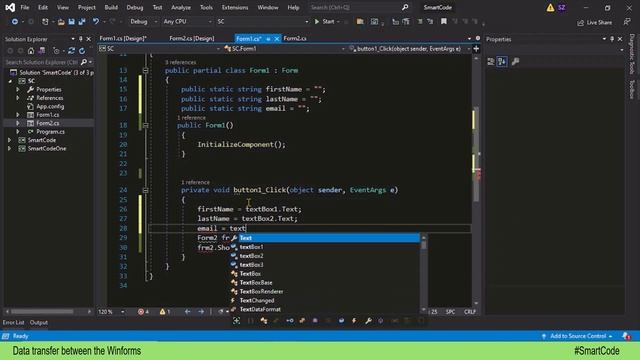This screenshot has height=360, width=640.
Task: Collapse the Form1() constructor outlining box
Action: [145, 125]
